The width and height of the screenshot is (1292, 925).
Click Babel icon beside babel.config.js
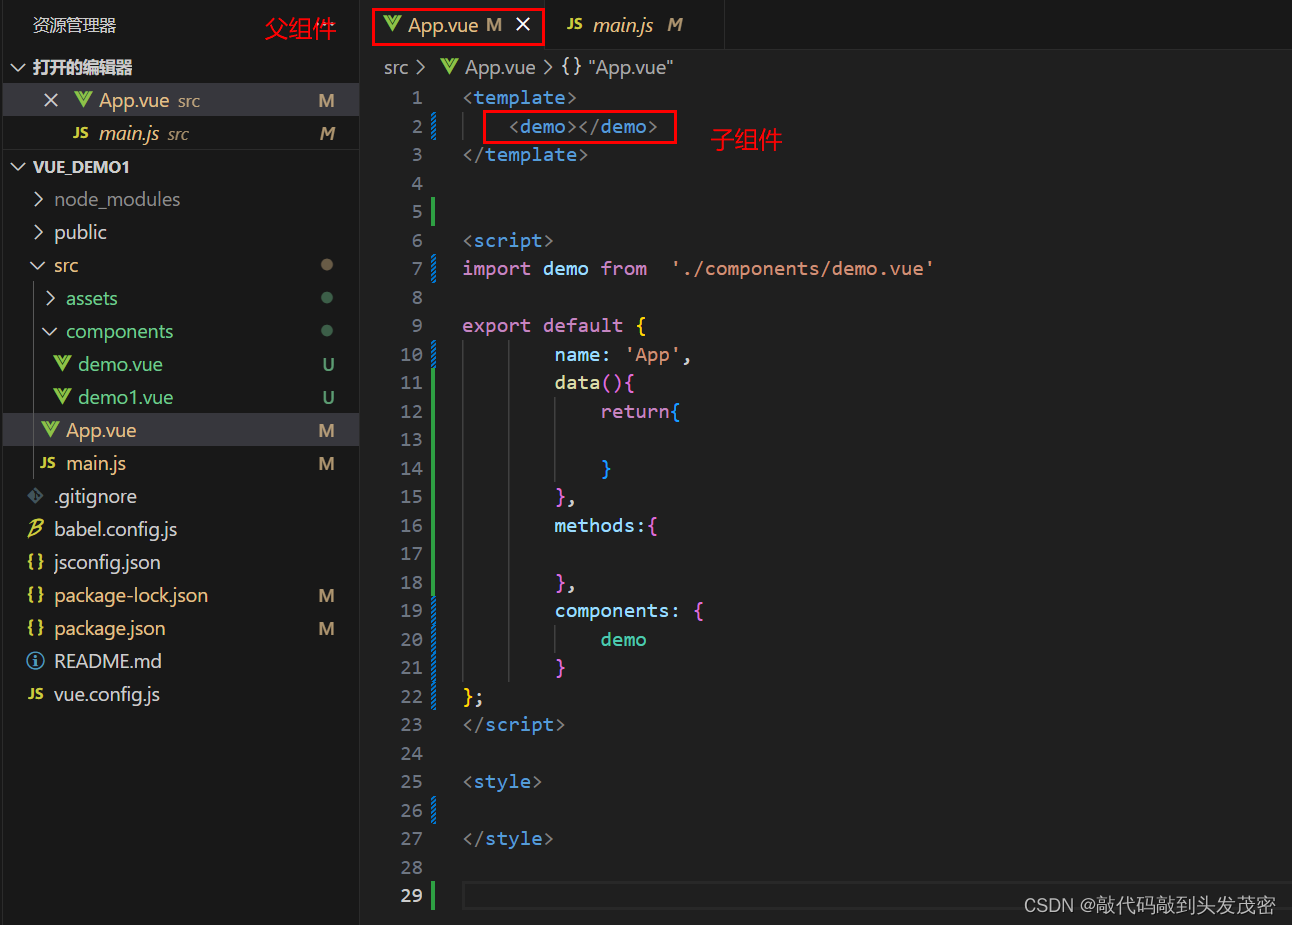tap(36, 528)
